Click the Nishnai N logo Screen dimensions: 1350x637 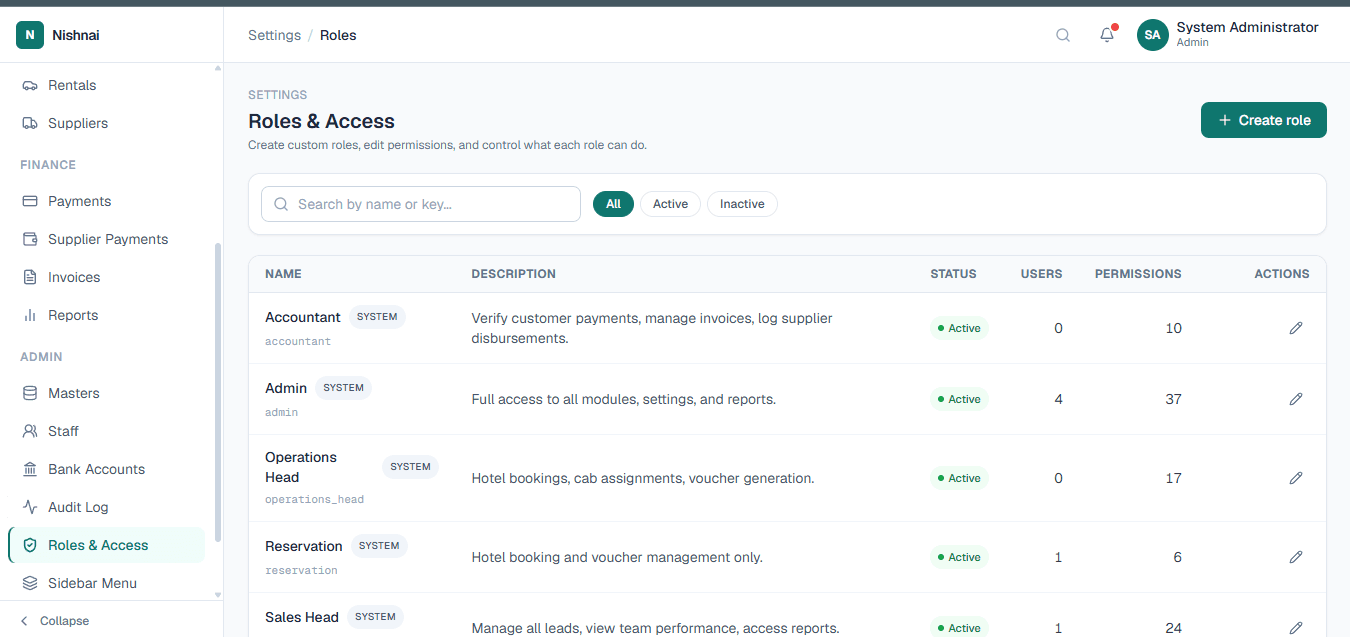point(30,35)
